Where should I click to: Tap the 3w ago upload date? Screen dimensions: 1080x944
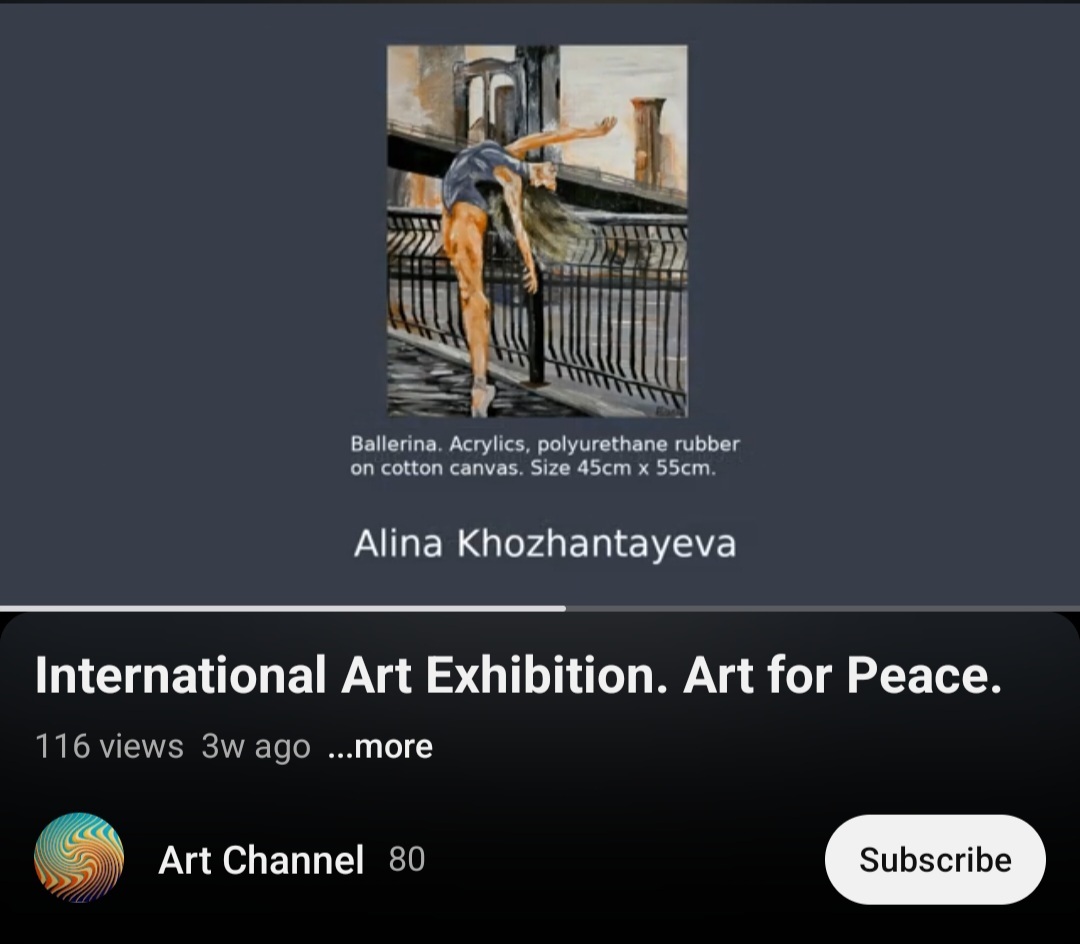256,746
